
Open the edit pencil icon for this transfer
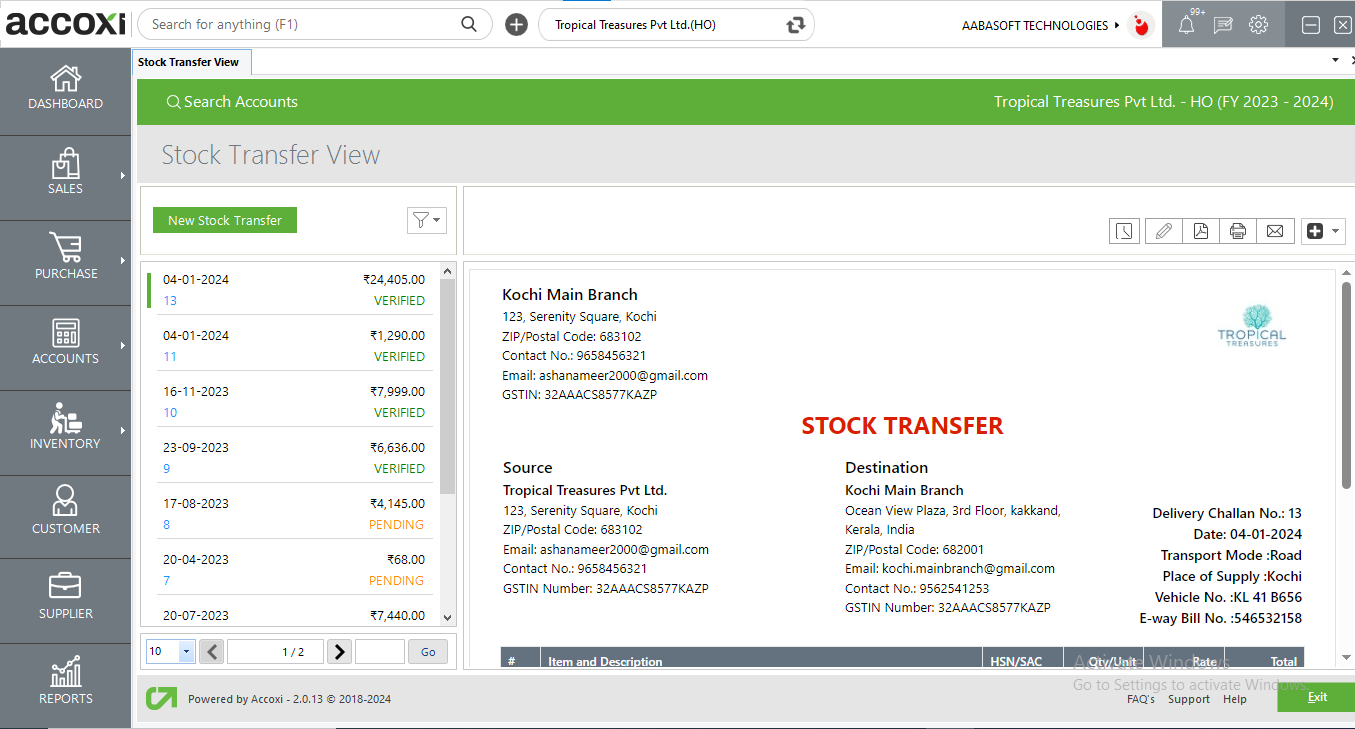pyautogui.click(x=1163, y=230)
